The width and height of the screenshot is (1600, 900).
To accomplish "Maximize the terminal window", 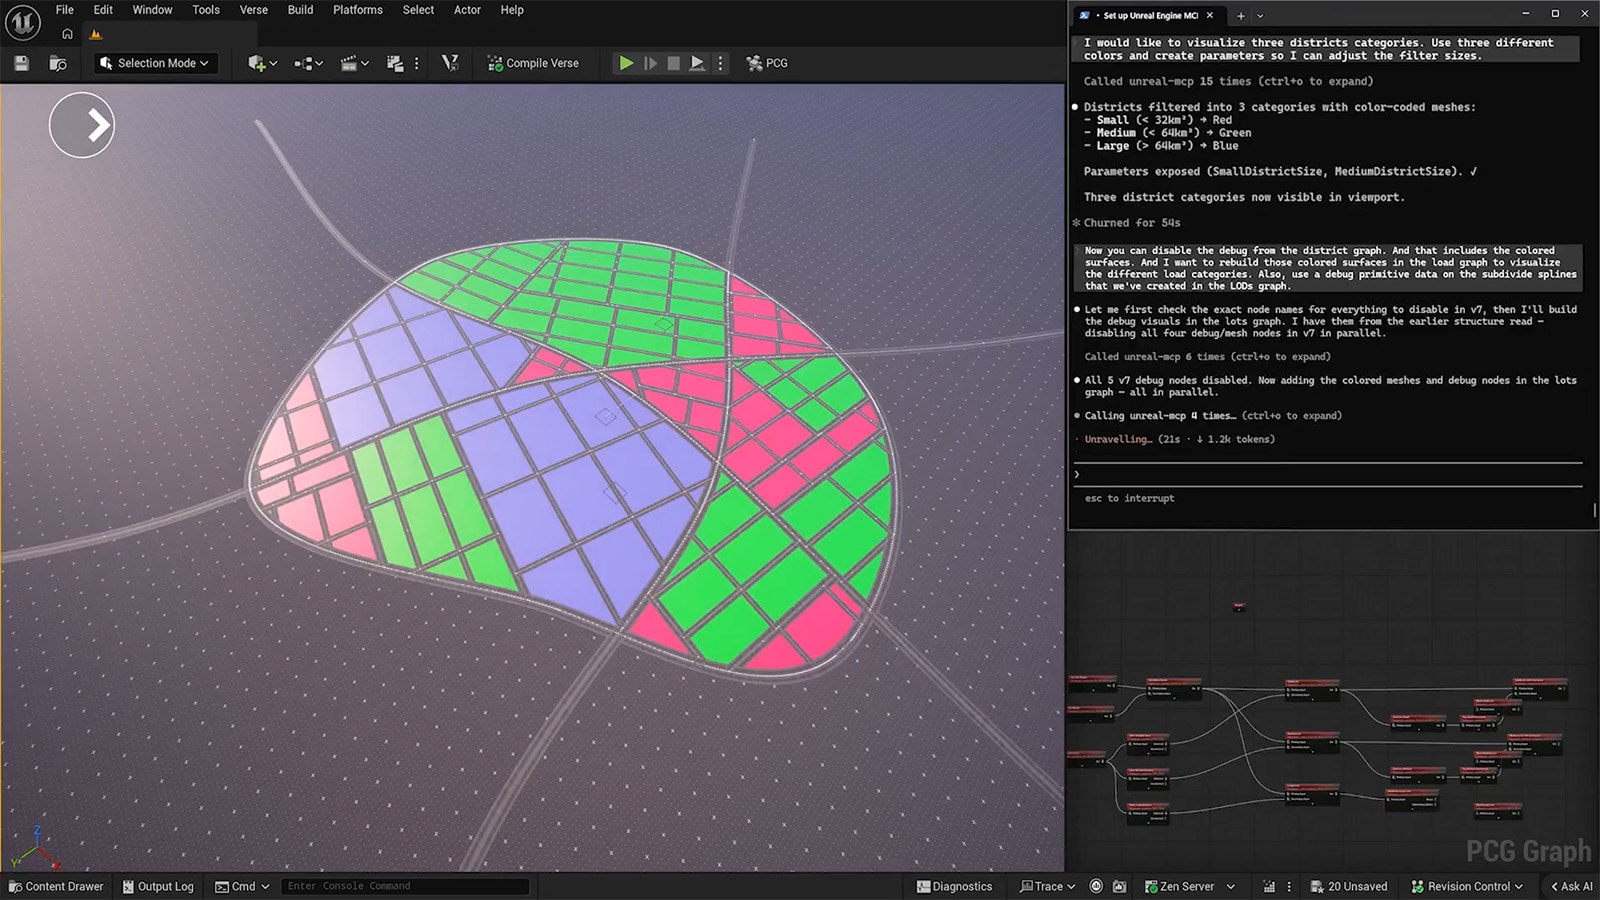I will pyautogui.click(x=1555, y=14).
